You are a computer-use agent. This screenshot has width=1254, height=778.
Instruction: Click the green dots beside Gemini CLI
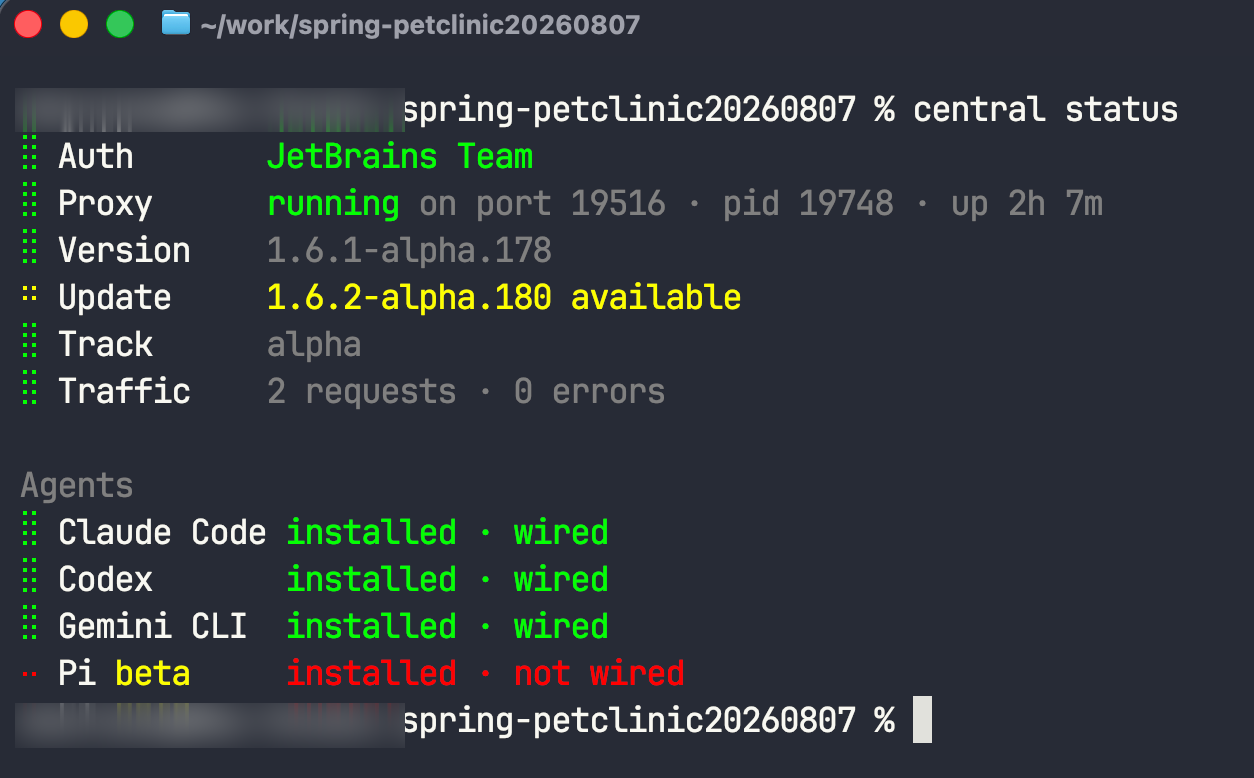[30, 626]
